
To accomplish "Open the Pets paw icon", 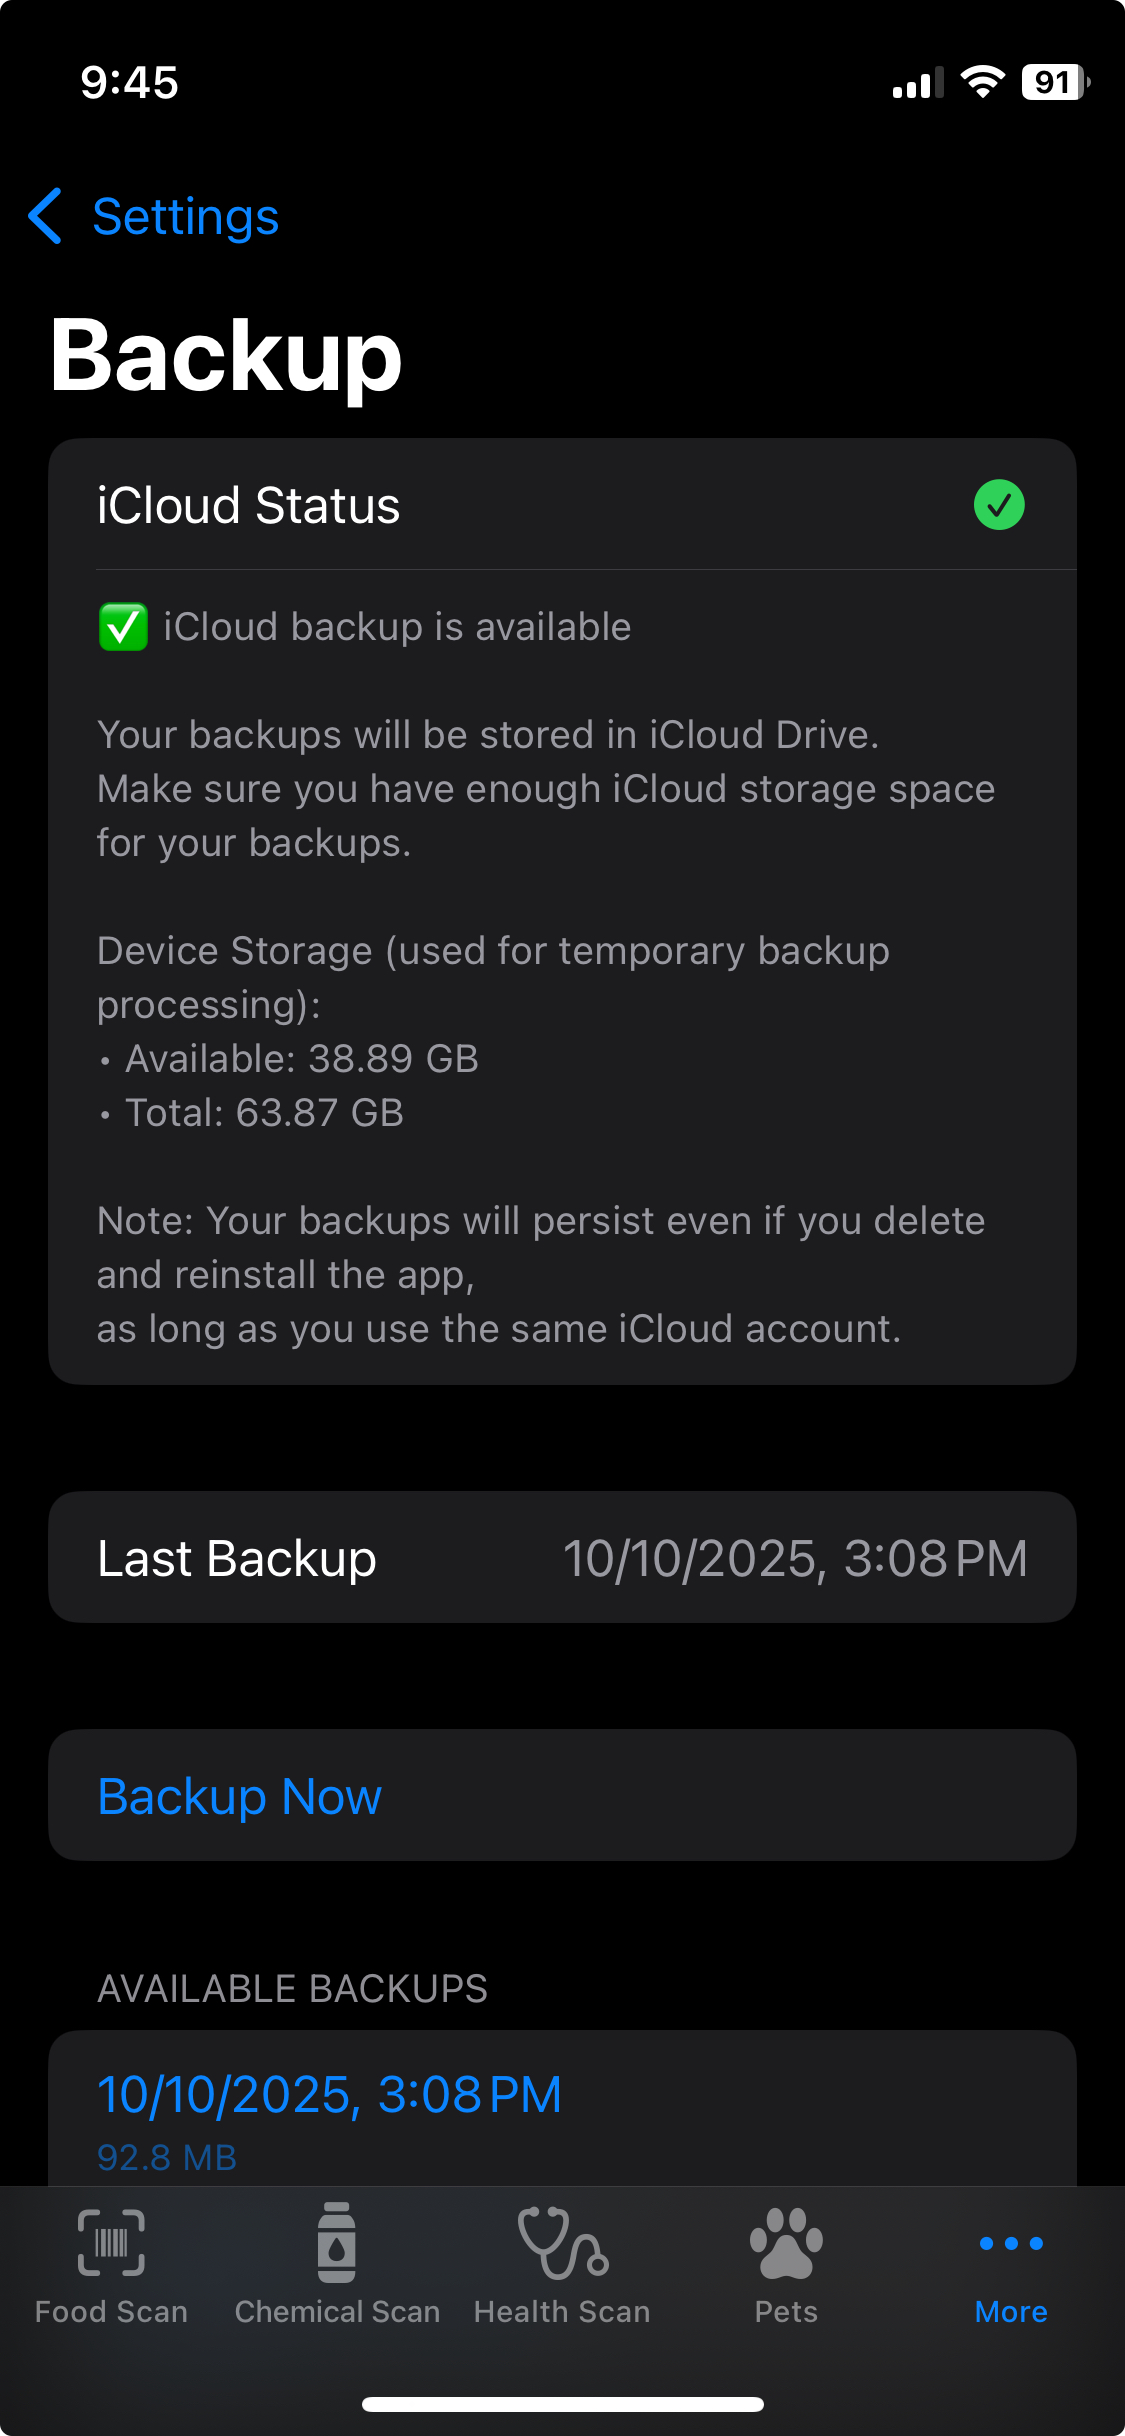I will (x=786, y=2245).
